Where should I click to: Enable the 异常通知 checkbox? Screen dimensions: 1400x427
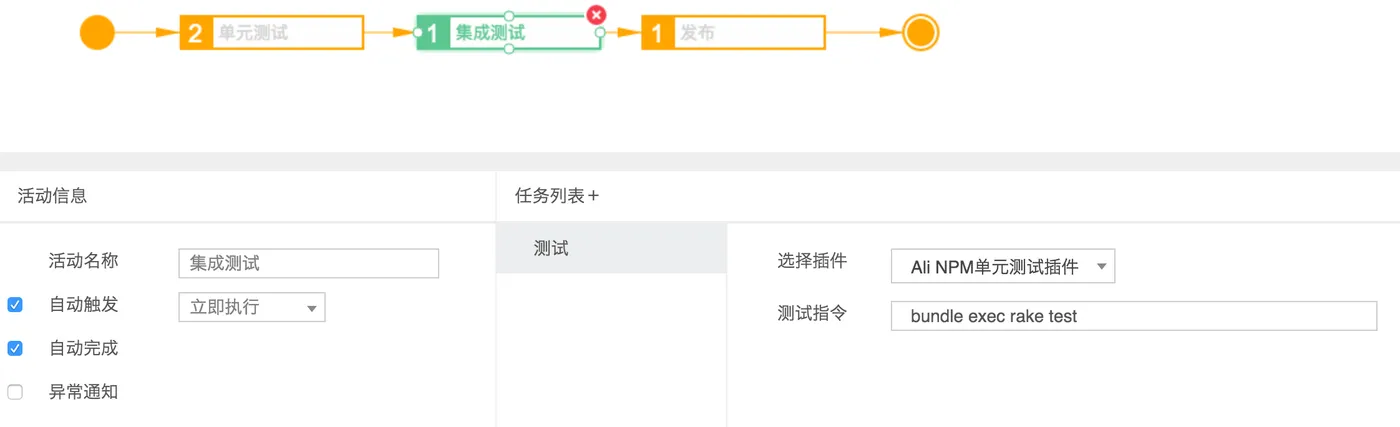pyautogui.click(x=15, y=392)
